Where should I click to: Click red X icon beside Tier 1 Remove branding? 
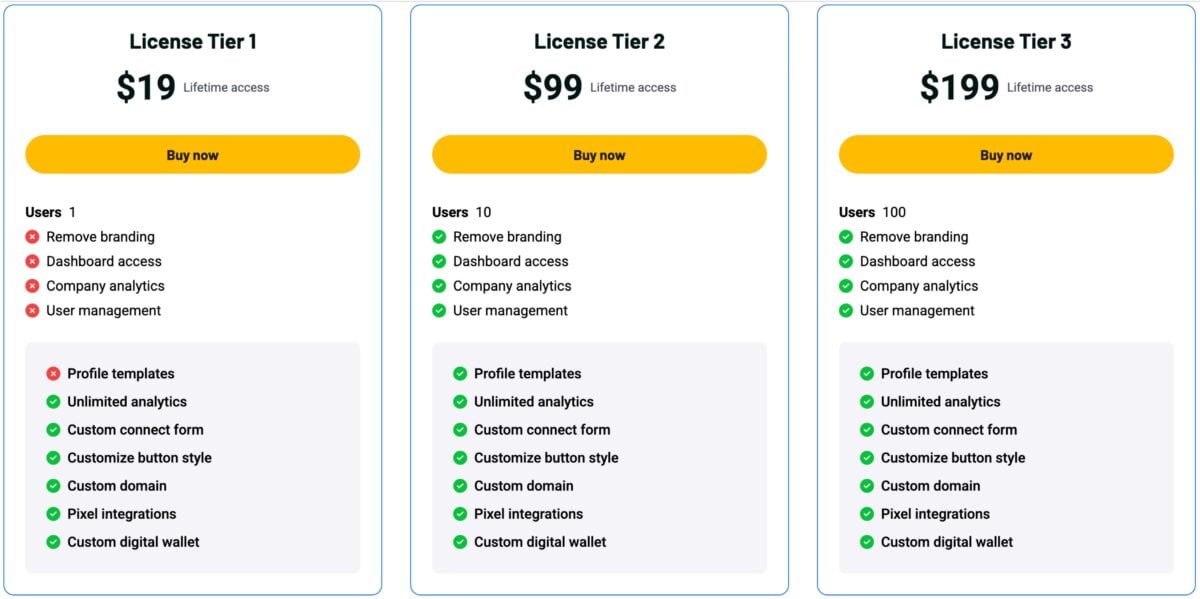pyautogui.click(x=32, y=237)
